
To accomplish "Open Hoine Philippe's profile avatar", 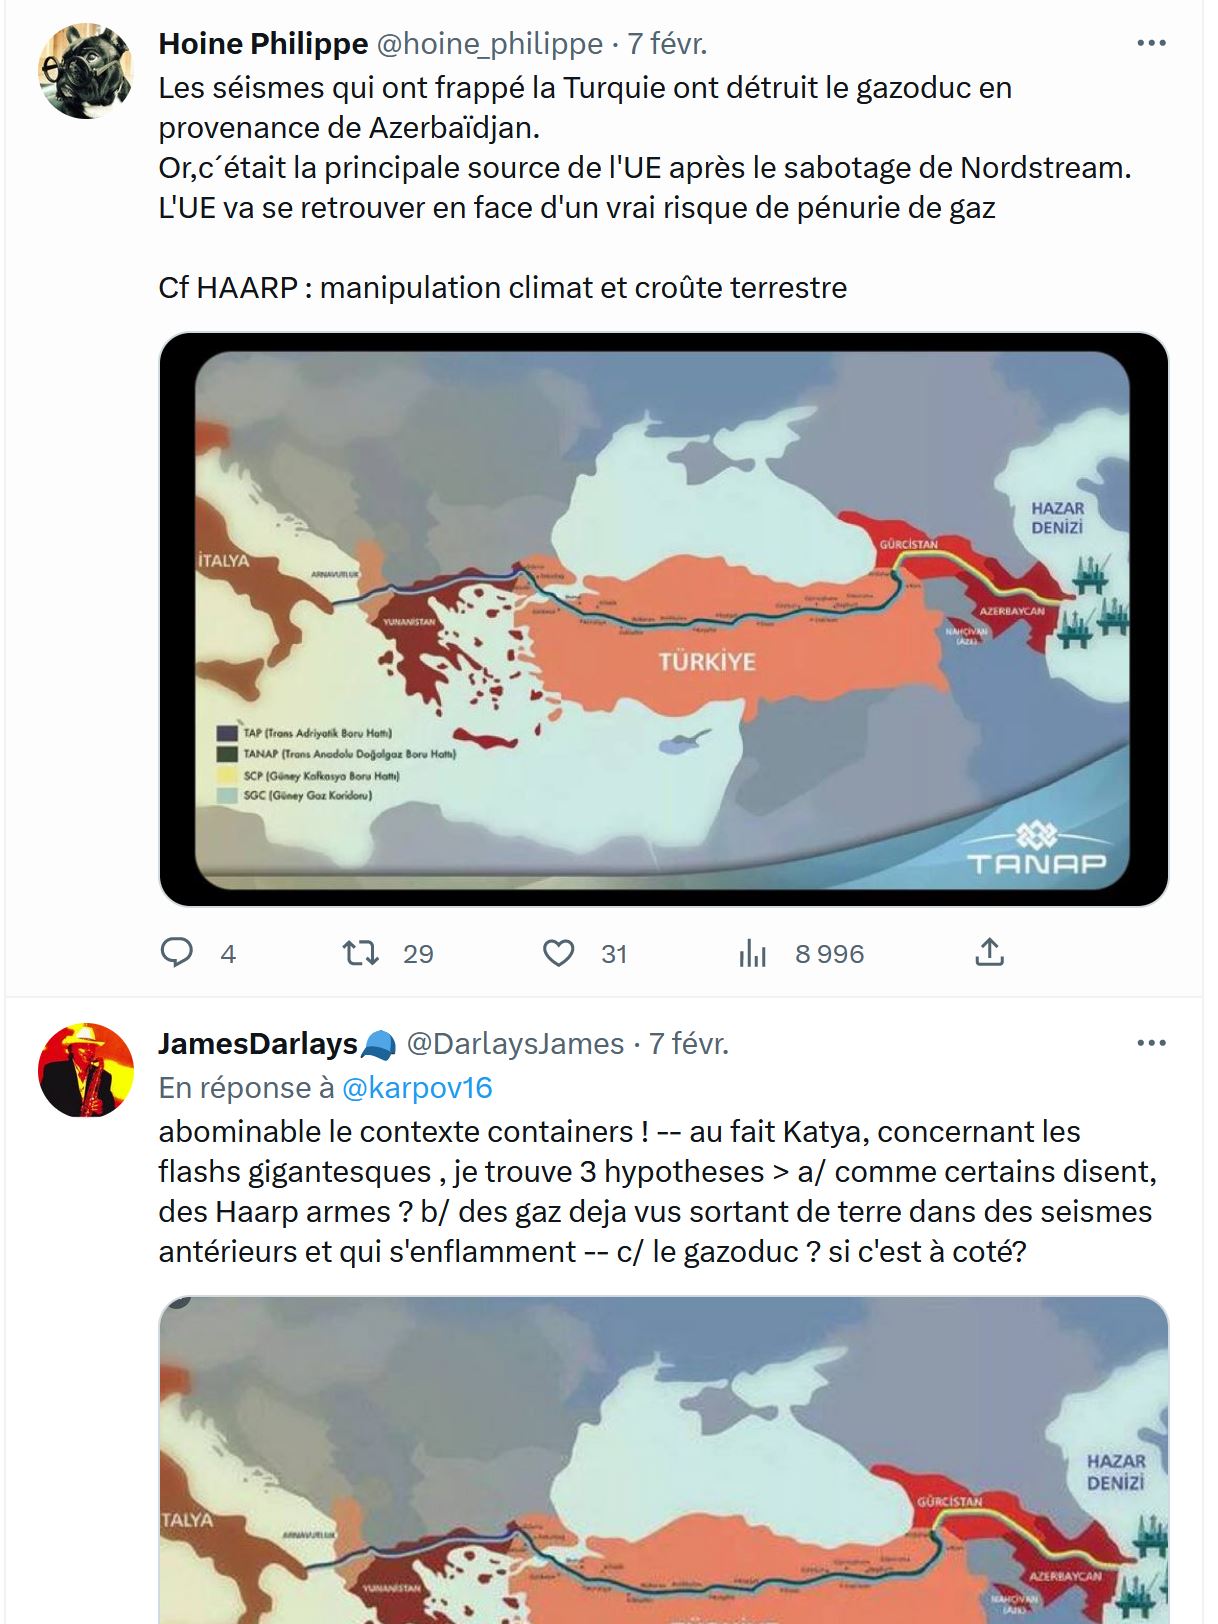I will pyautogui.click(x=85, y=71).
